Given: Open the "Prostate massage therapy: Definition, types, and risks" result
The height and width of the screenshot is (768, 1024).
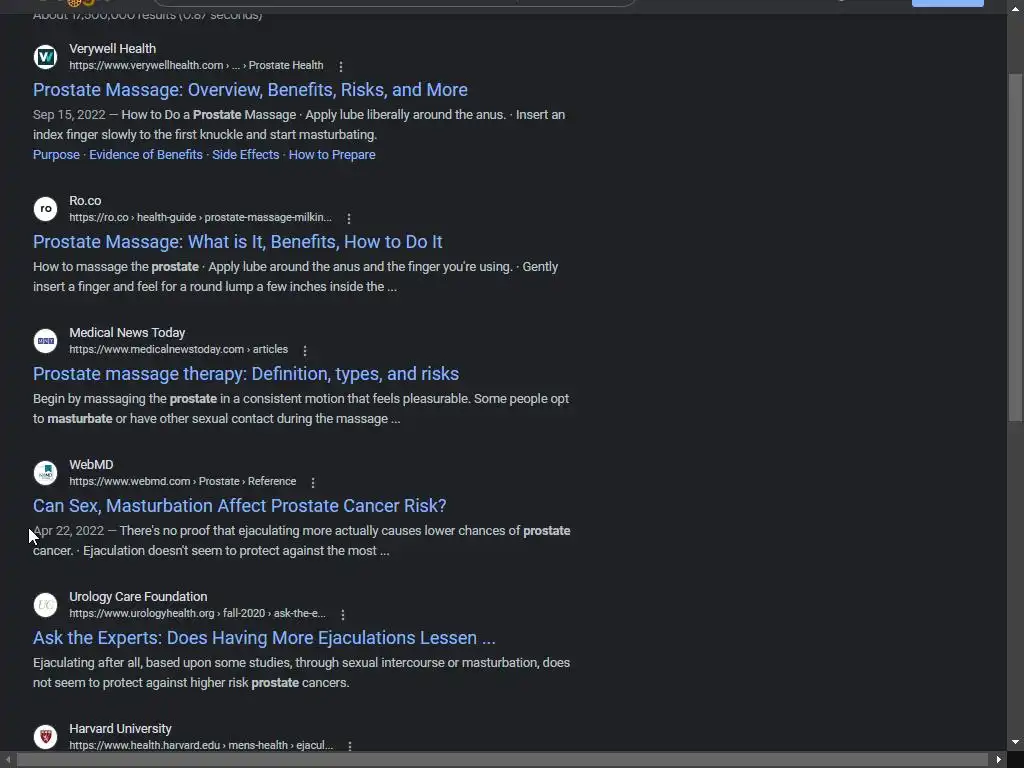Looking at the screenshot, I should (246, 374).
